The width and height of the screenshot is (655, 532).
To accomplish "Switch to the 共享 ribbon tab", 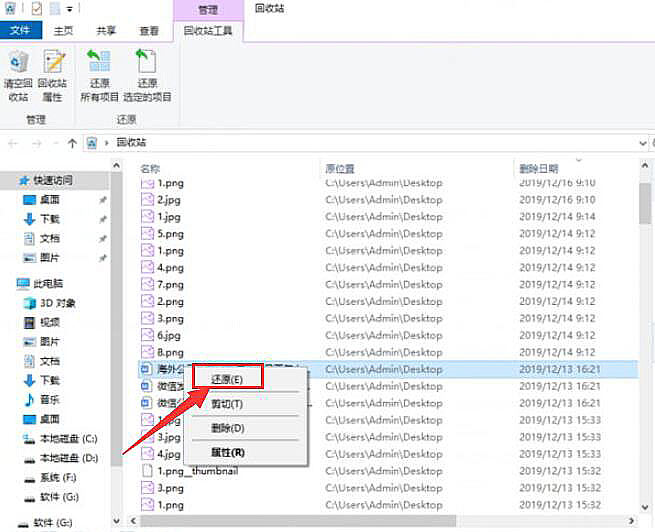I will pos(106,31).
